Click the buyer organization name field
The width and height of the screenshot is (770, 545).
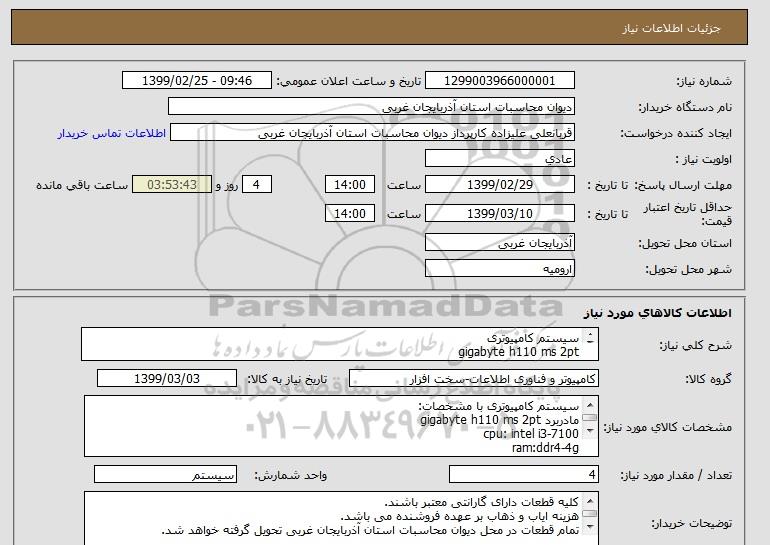[371, 107]
